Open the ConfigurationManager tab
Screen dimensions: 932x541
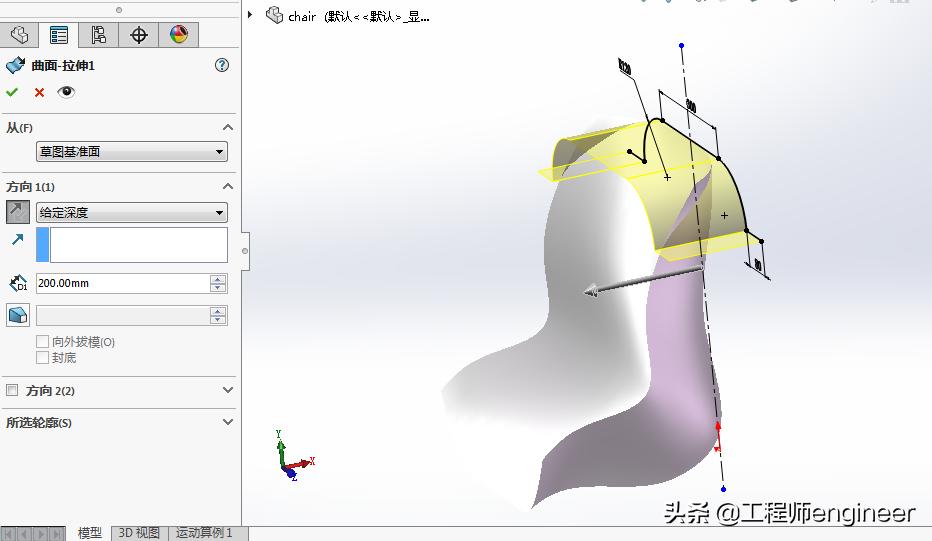click(x=98, y=35)
